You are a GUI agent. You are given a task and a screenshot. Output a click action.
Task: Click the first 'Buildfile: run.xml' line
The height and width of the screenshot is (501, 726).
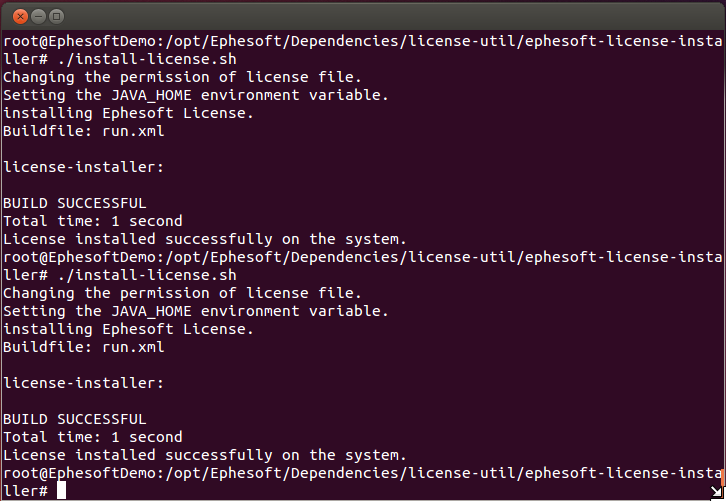[84, 131]
